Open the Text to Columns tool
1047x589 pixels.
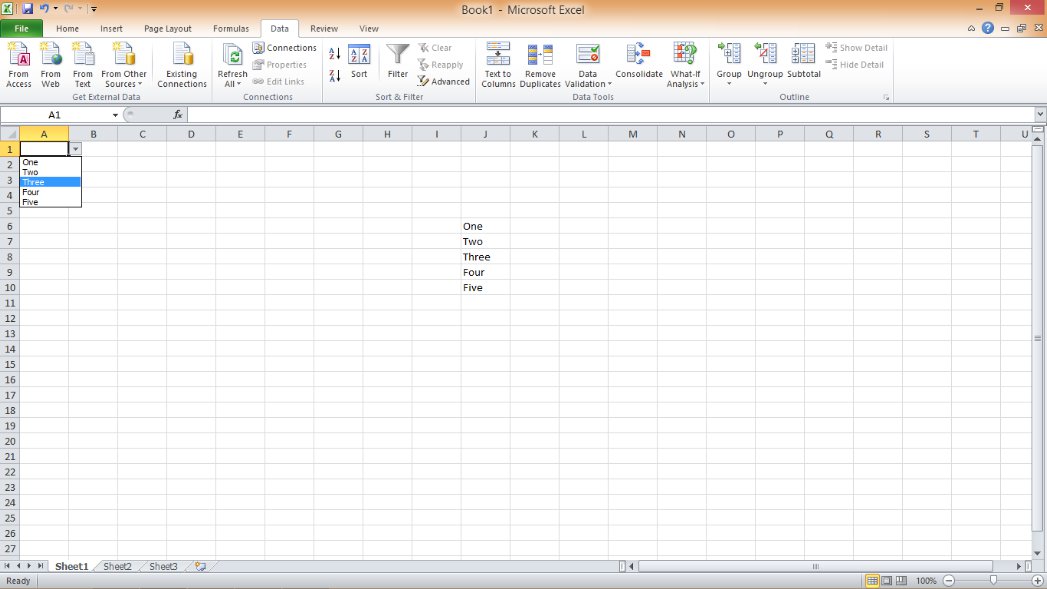(x=497, y=55)
